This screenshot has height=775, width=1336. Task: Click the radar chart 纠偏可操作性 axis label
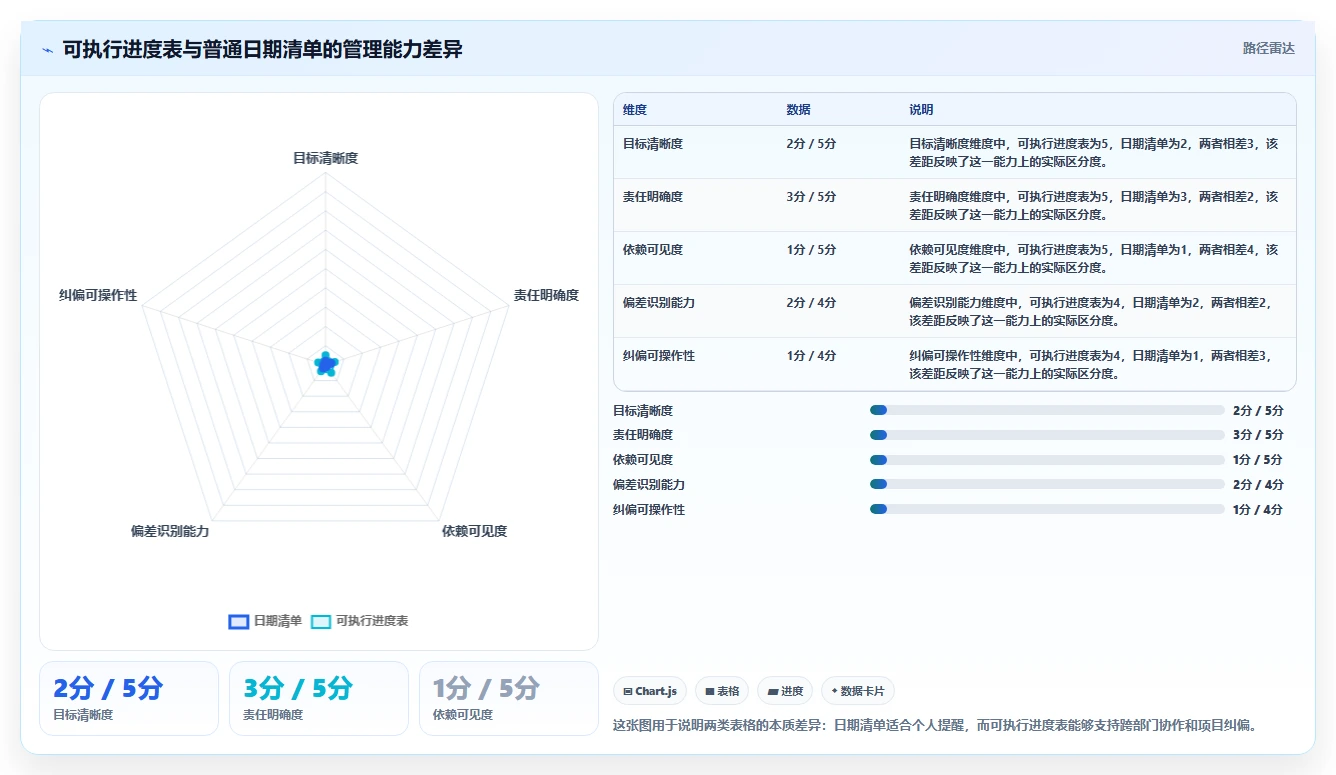(98, 296)
